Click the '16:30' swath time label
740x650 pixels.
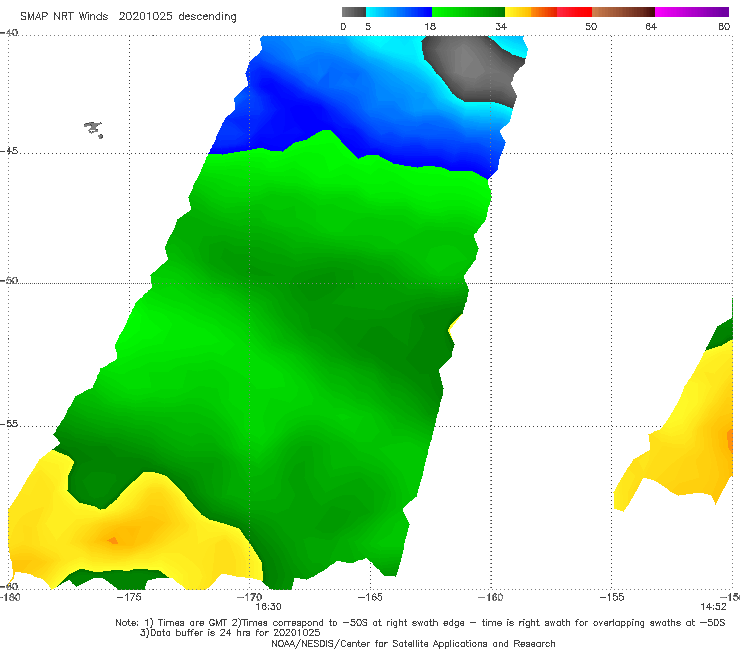(269, 607)
